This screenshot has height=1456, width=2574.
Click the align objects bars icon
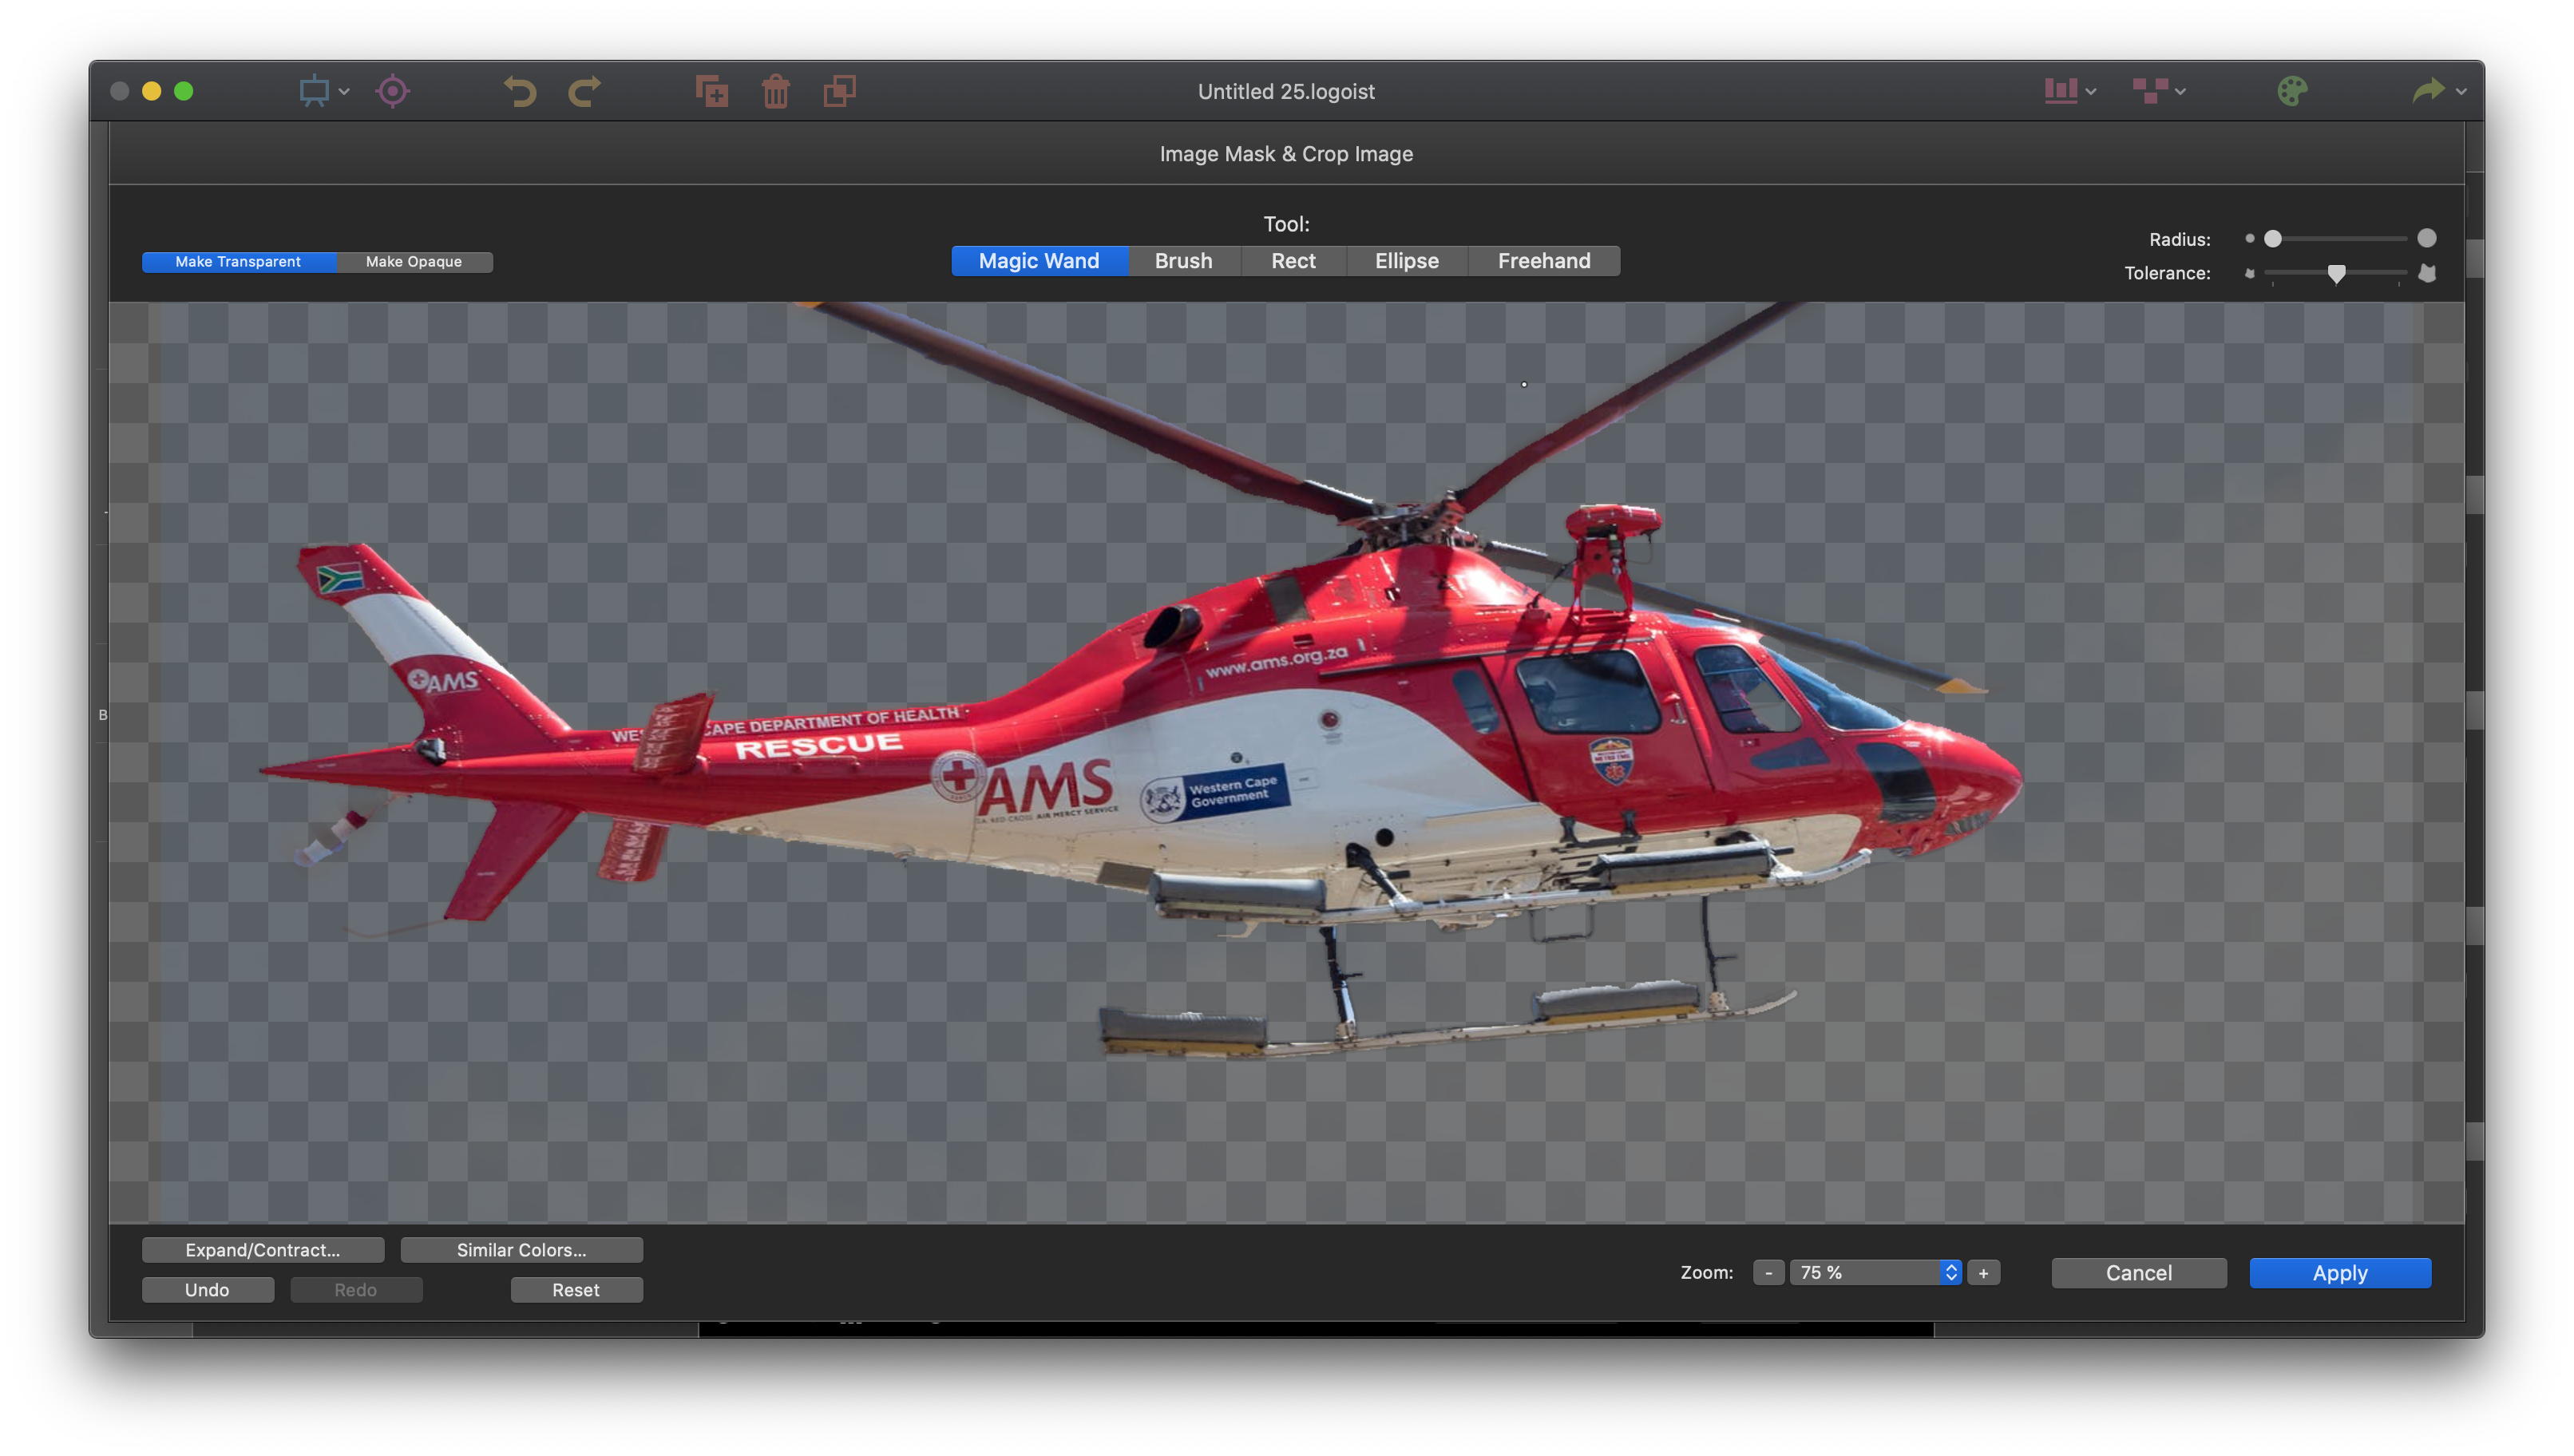2061,91
